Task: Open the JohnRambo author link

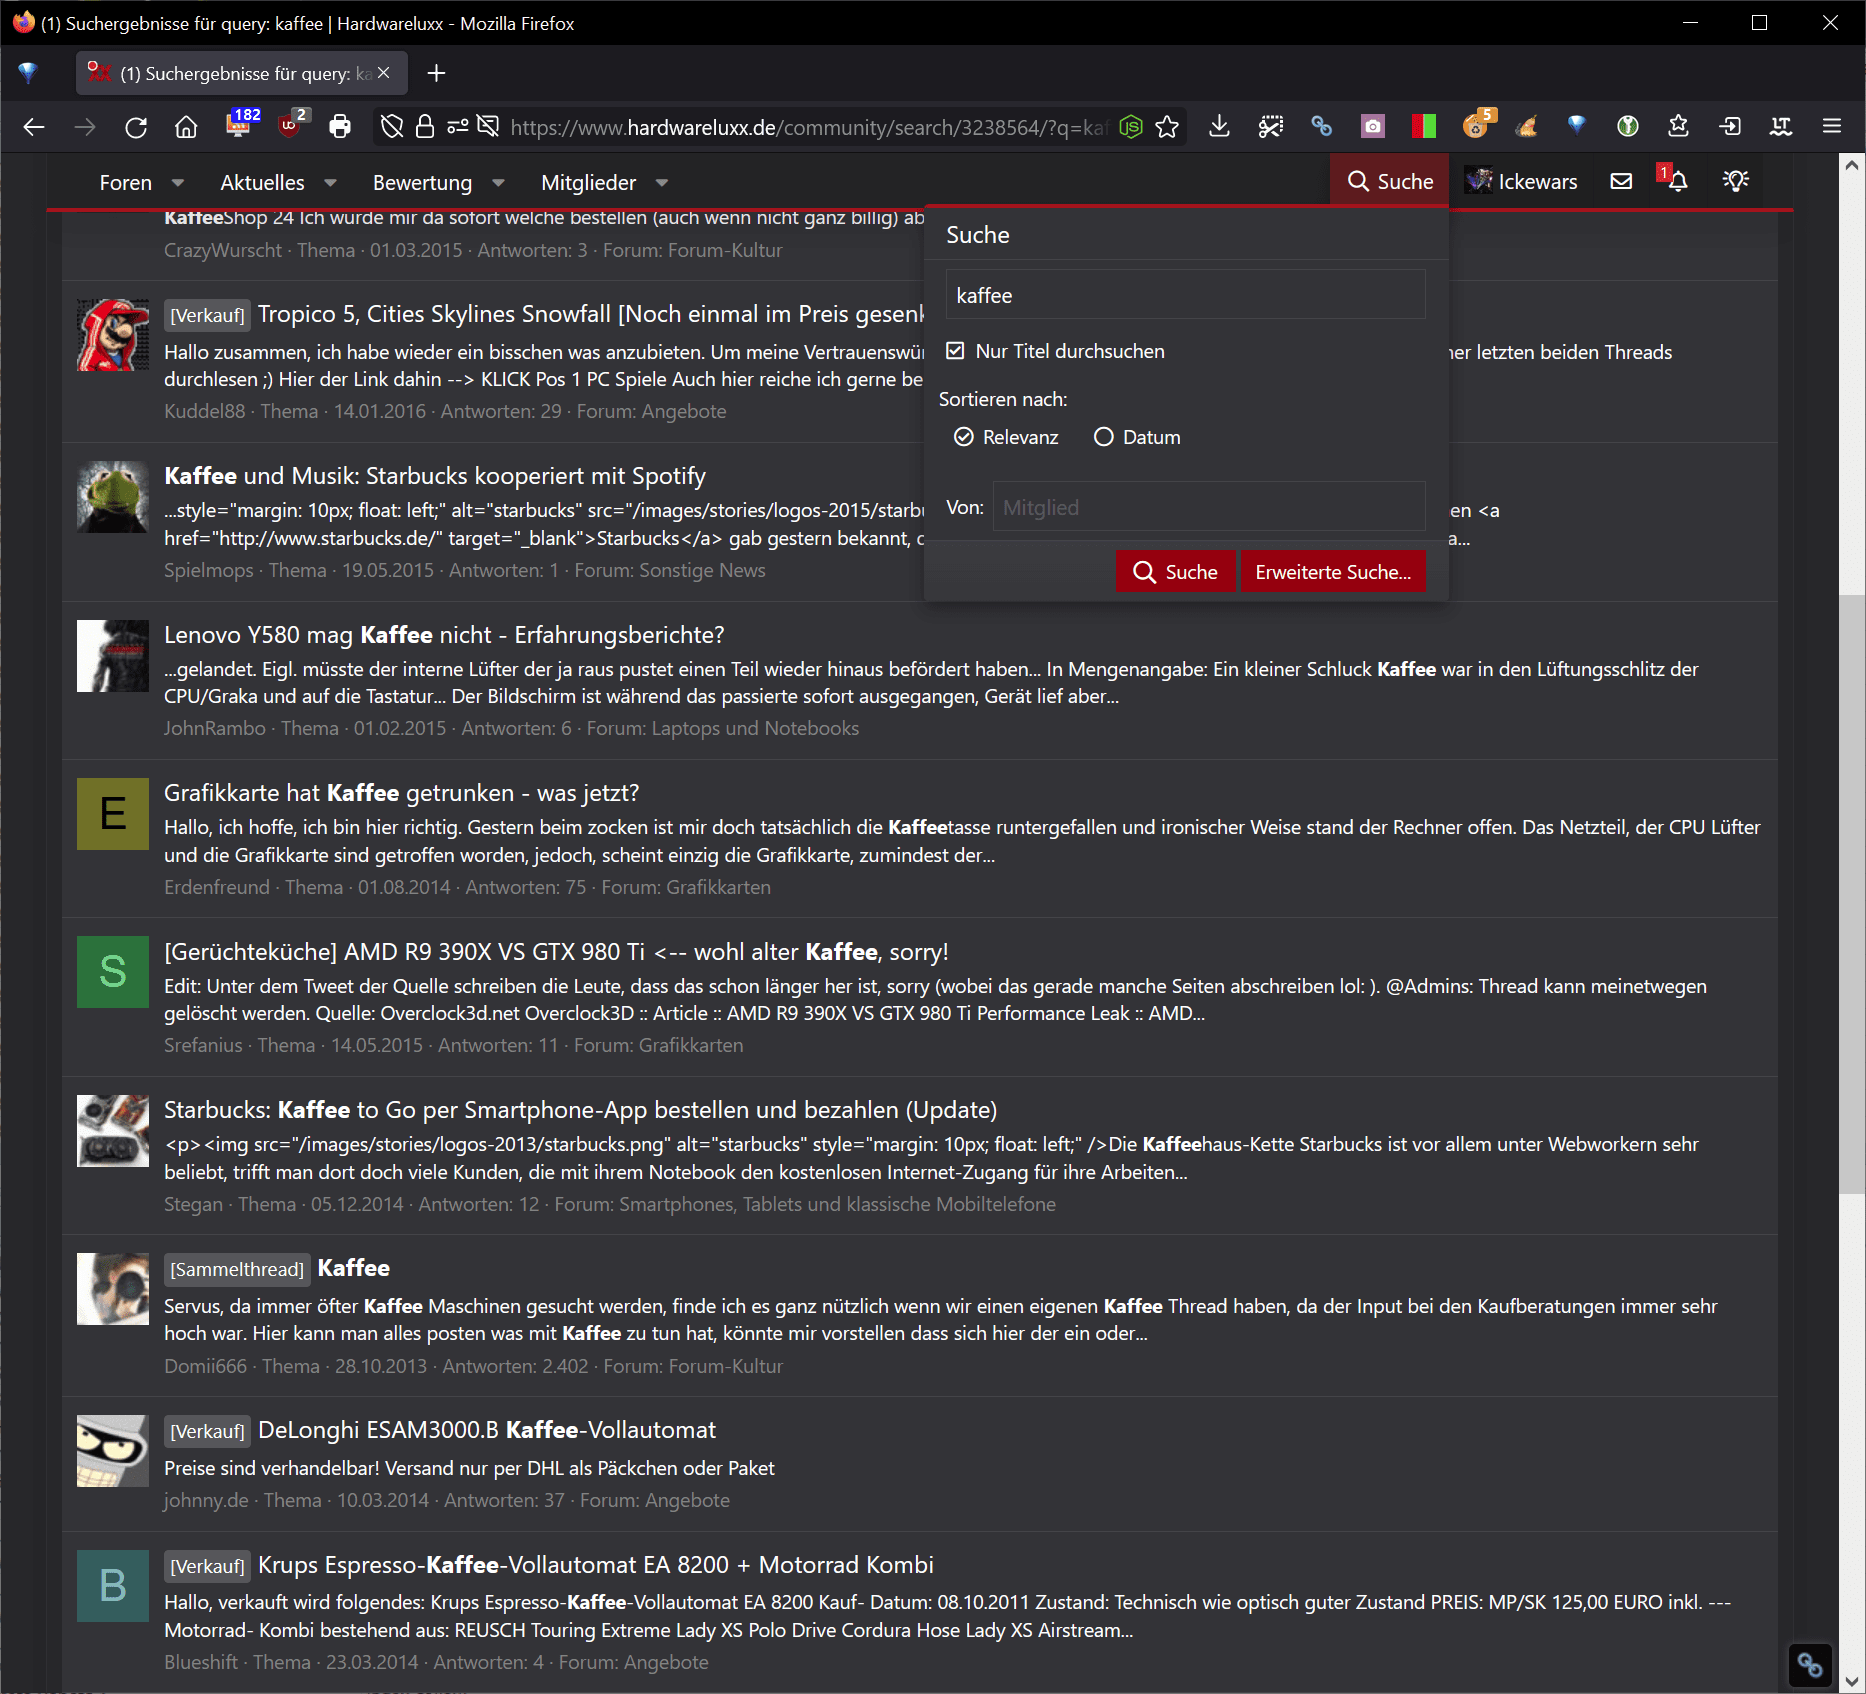Action: point(215,728)
